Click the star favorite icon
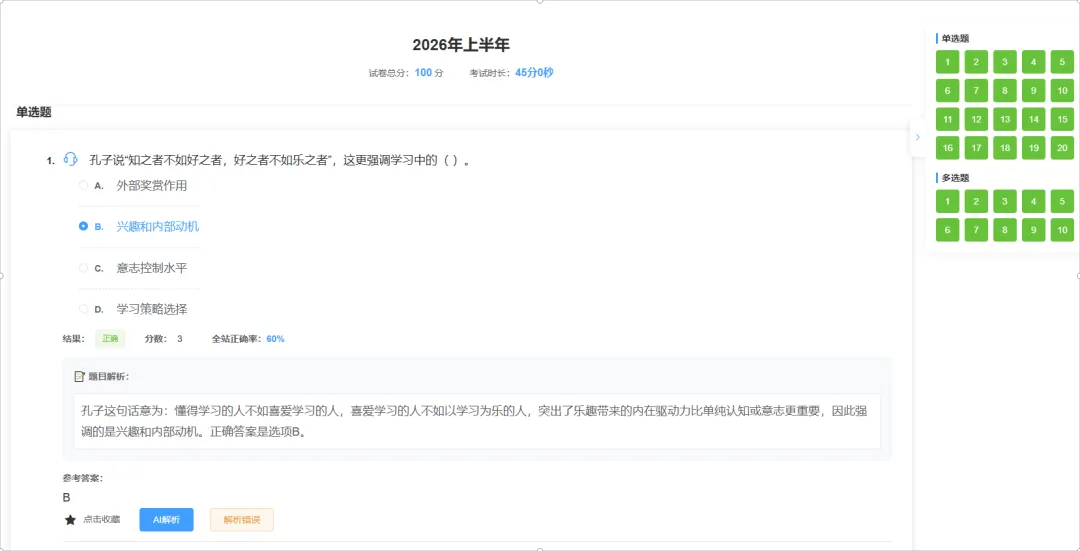Viewport: 1080px width, 551px height. pos(70,520)
